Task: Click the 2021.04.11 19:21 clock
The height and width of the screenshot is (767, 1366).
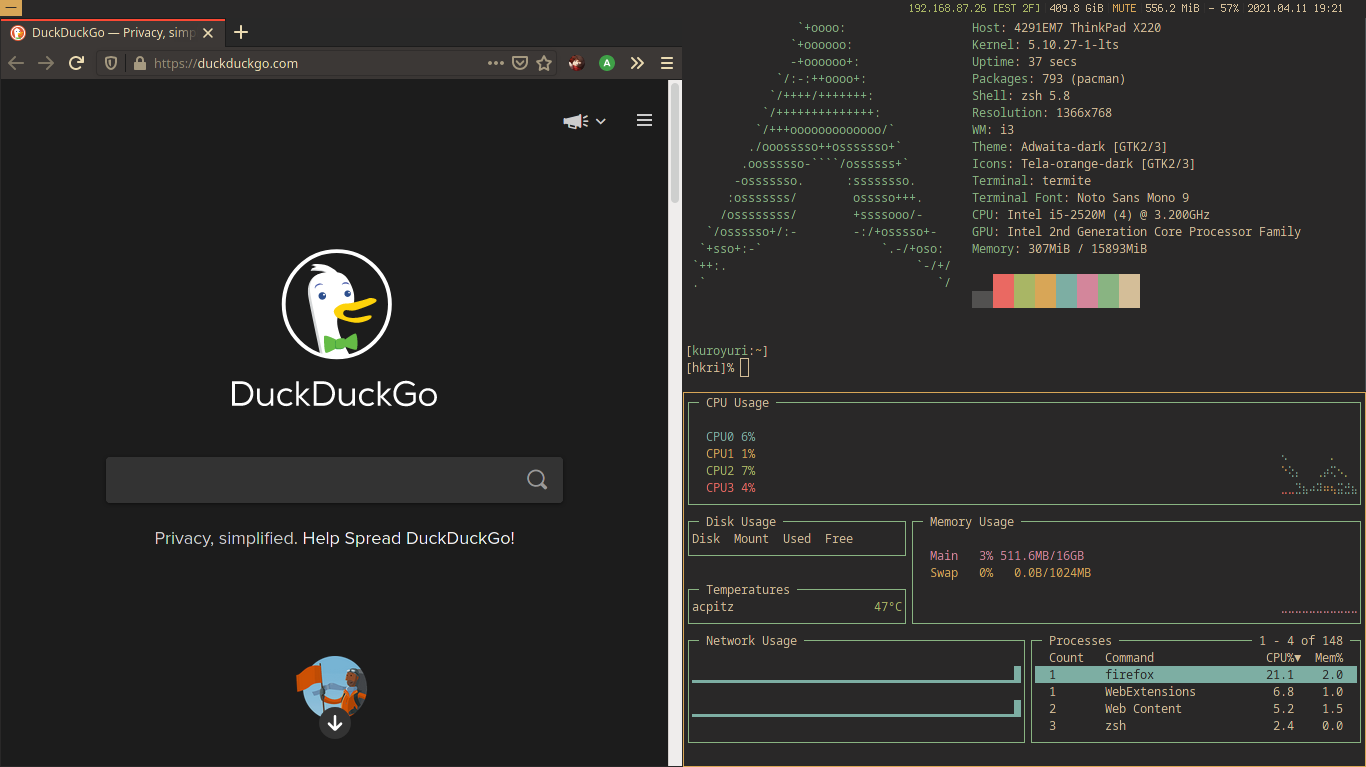Action: tap(1295, 7)
